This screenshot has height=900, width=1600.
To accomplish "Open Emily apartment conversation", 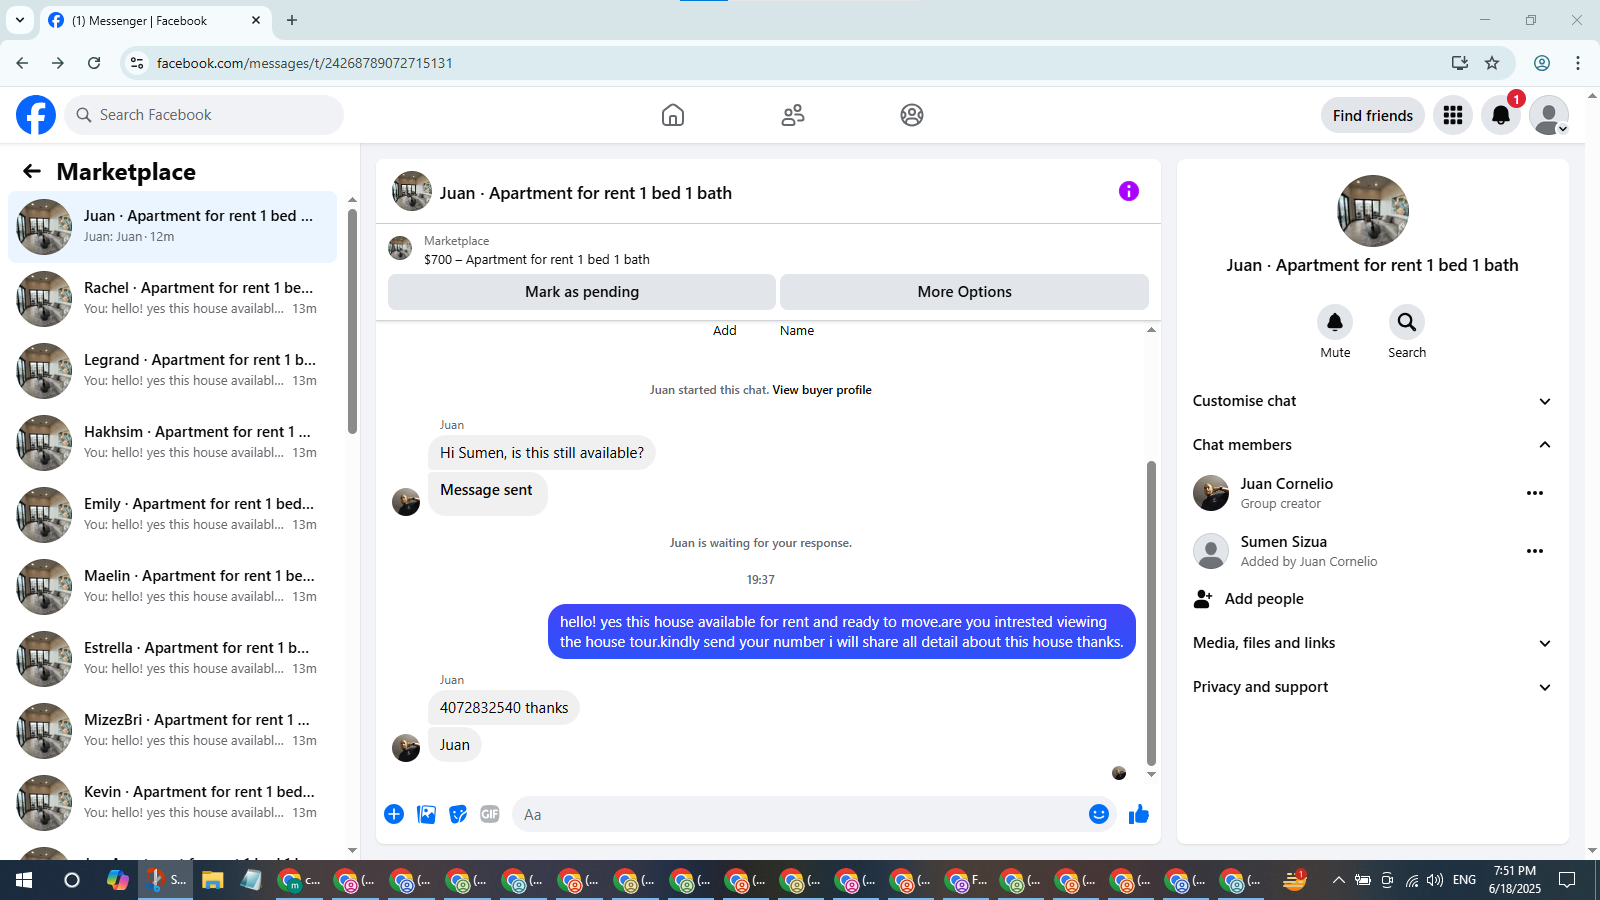I will point(173,515).
